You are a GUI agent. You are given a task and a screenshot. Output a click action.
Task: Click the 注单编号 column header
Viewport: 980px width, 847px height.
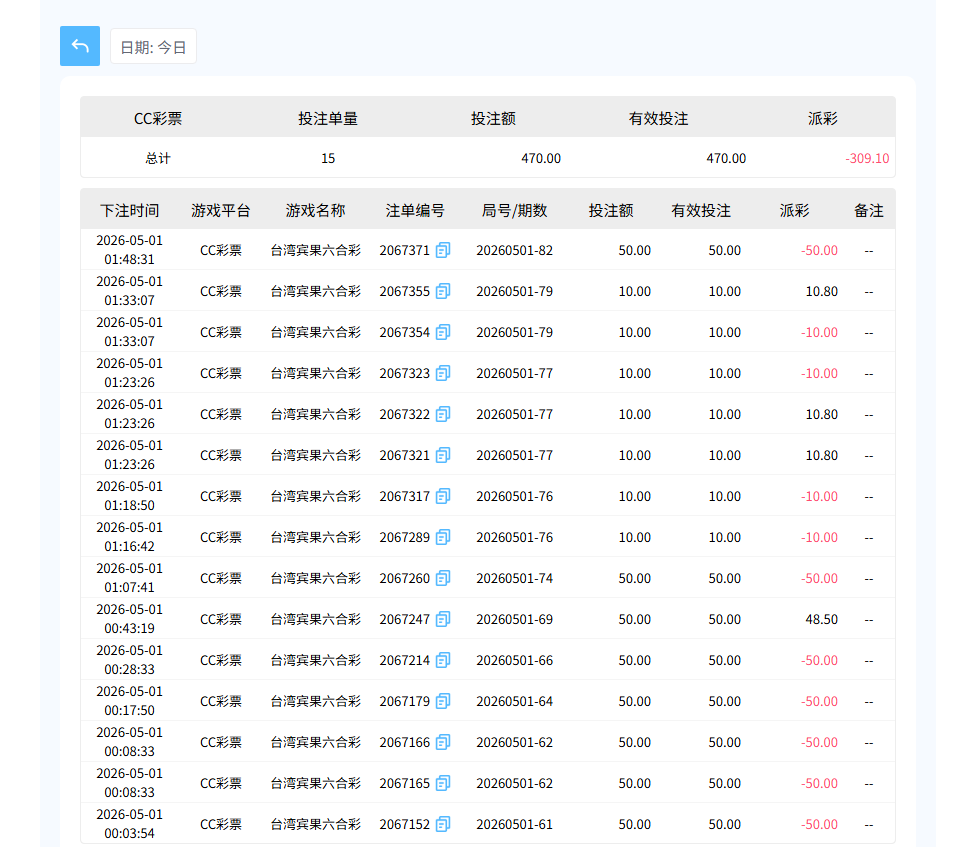click(415, 211)
